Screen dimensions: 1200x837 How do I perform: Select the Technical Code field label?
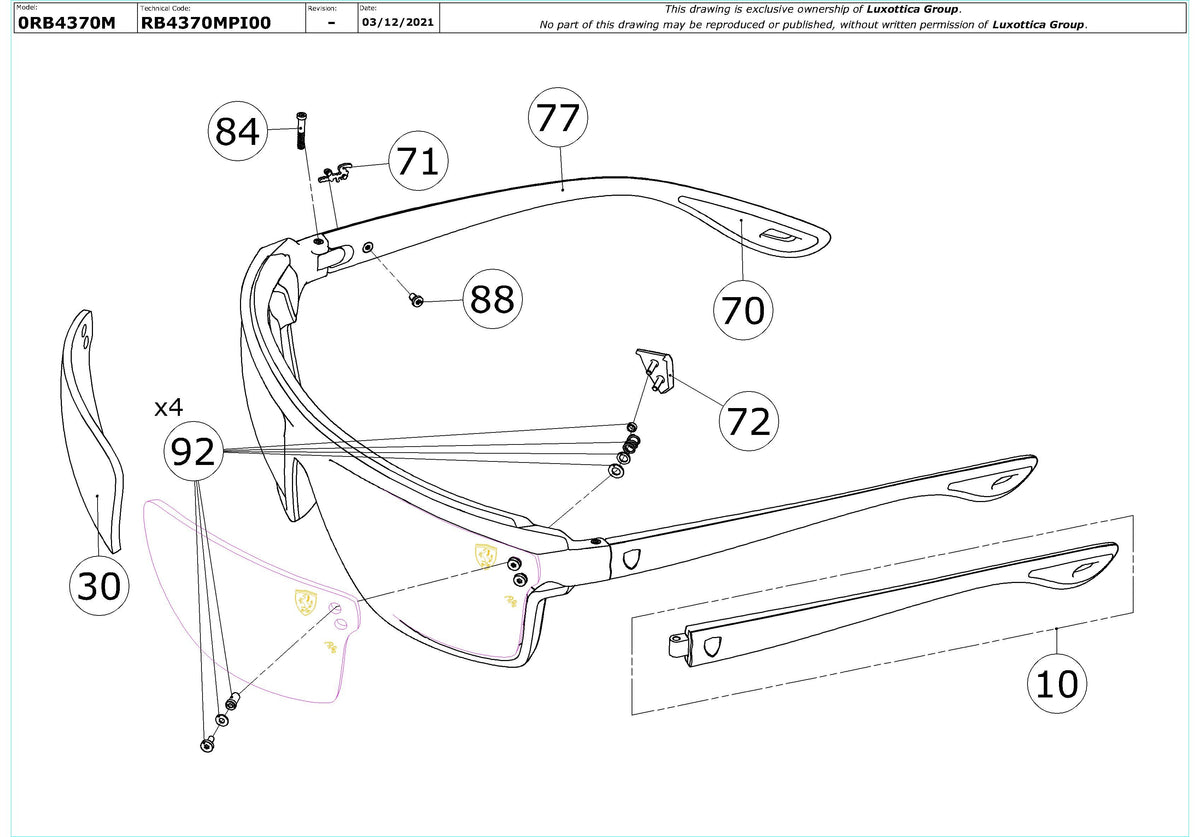coord(163,7)
